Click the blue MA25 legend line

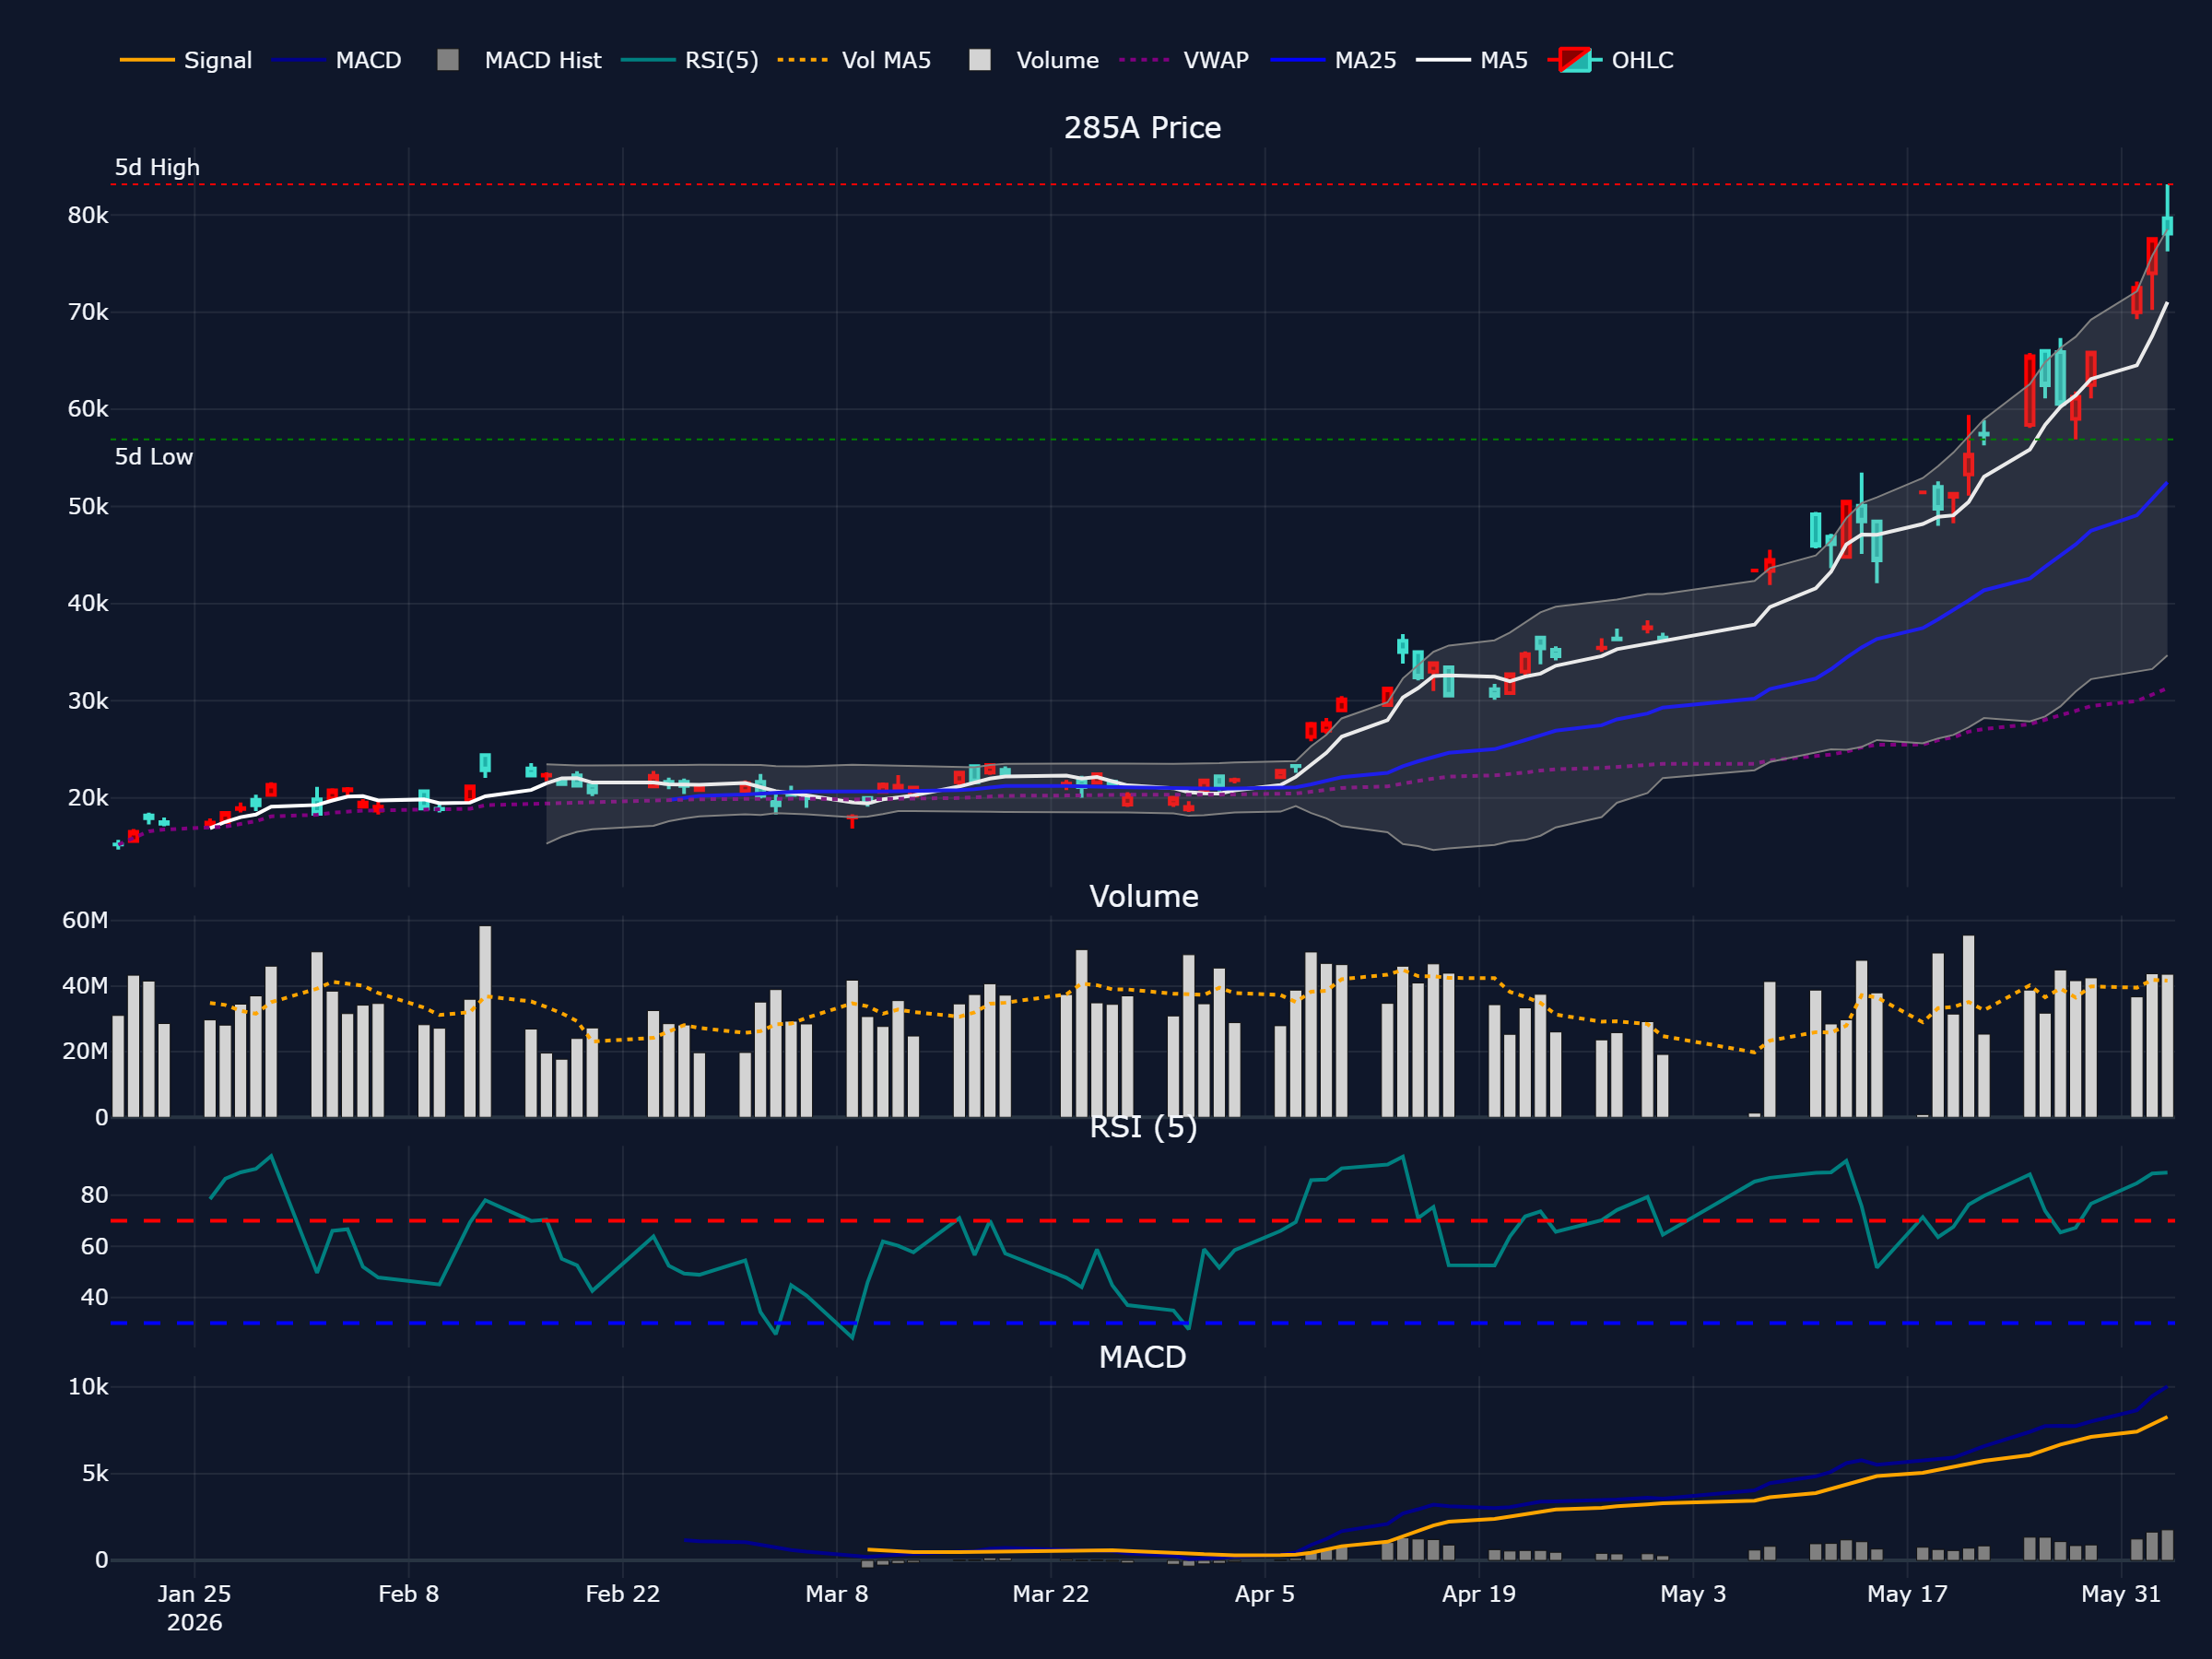pos(1297,60)
